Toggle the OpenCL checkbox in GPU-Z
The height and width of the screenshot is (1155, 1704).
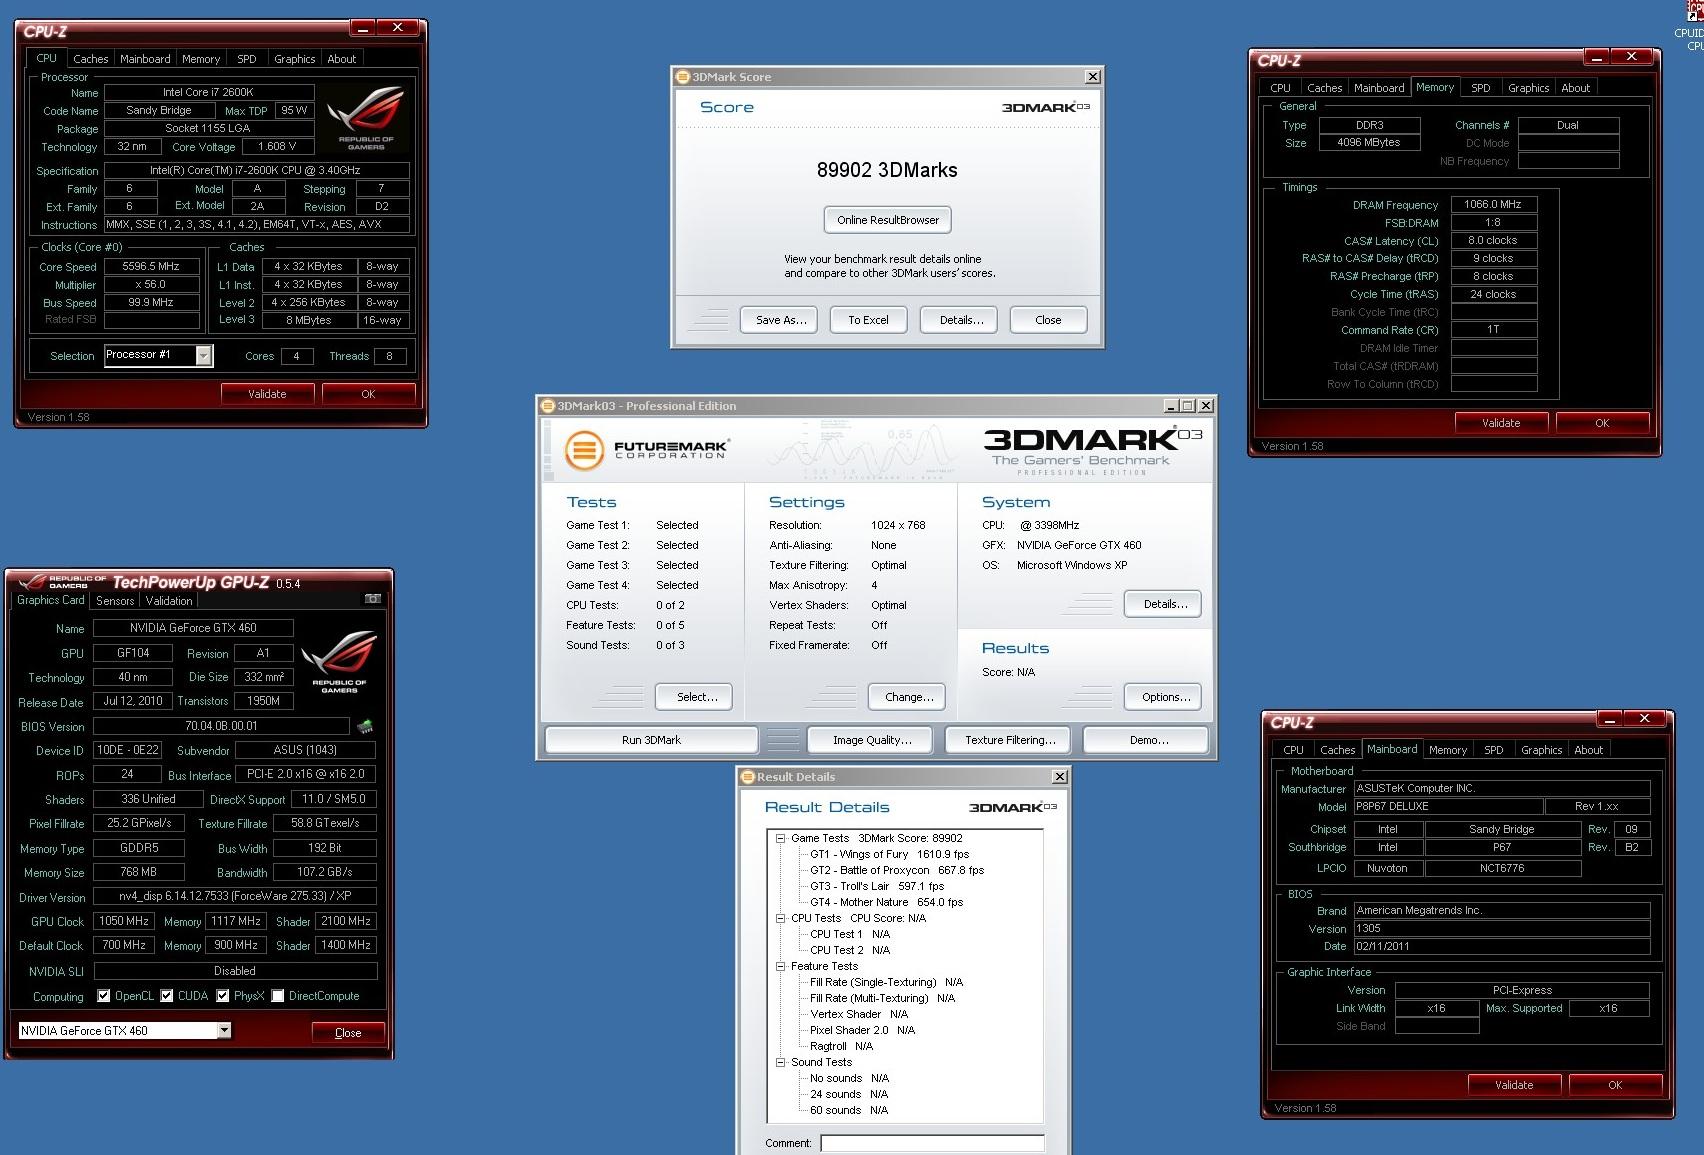click(x=104, y=996)
